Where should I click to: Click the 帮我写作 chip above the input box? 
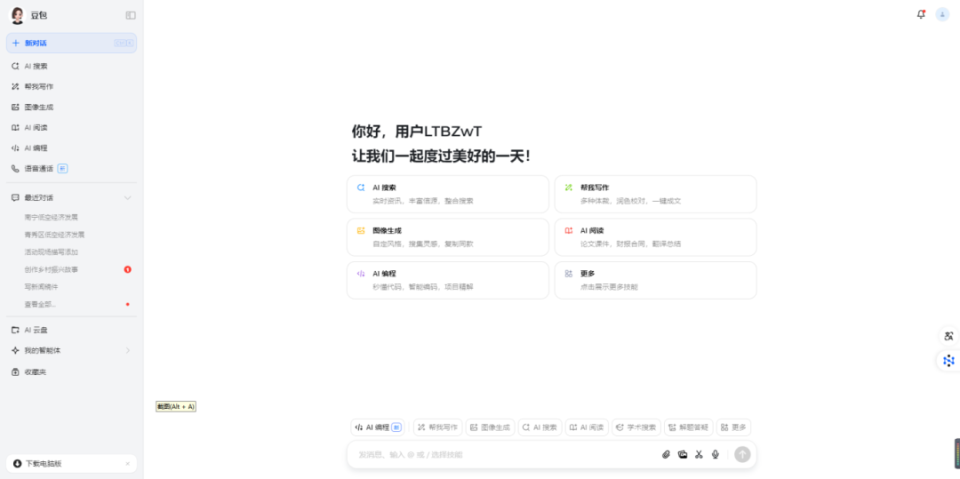coord(438,428)
